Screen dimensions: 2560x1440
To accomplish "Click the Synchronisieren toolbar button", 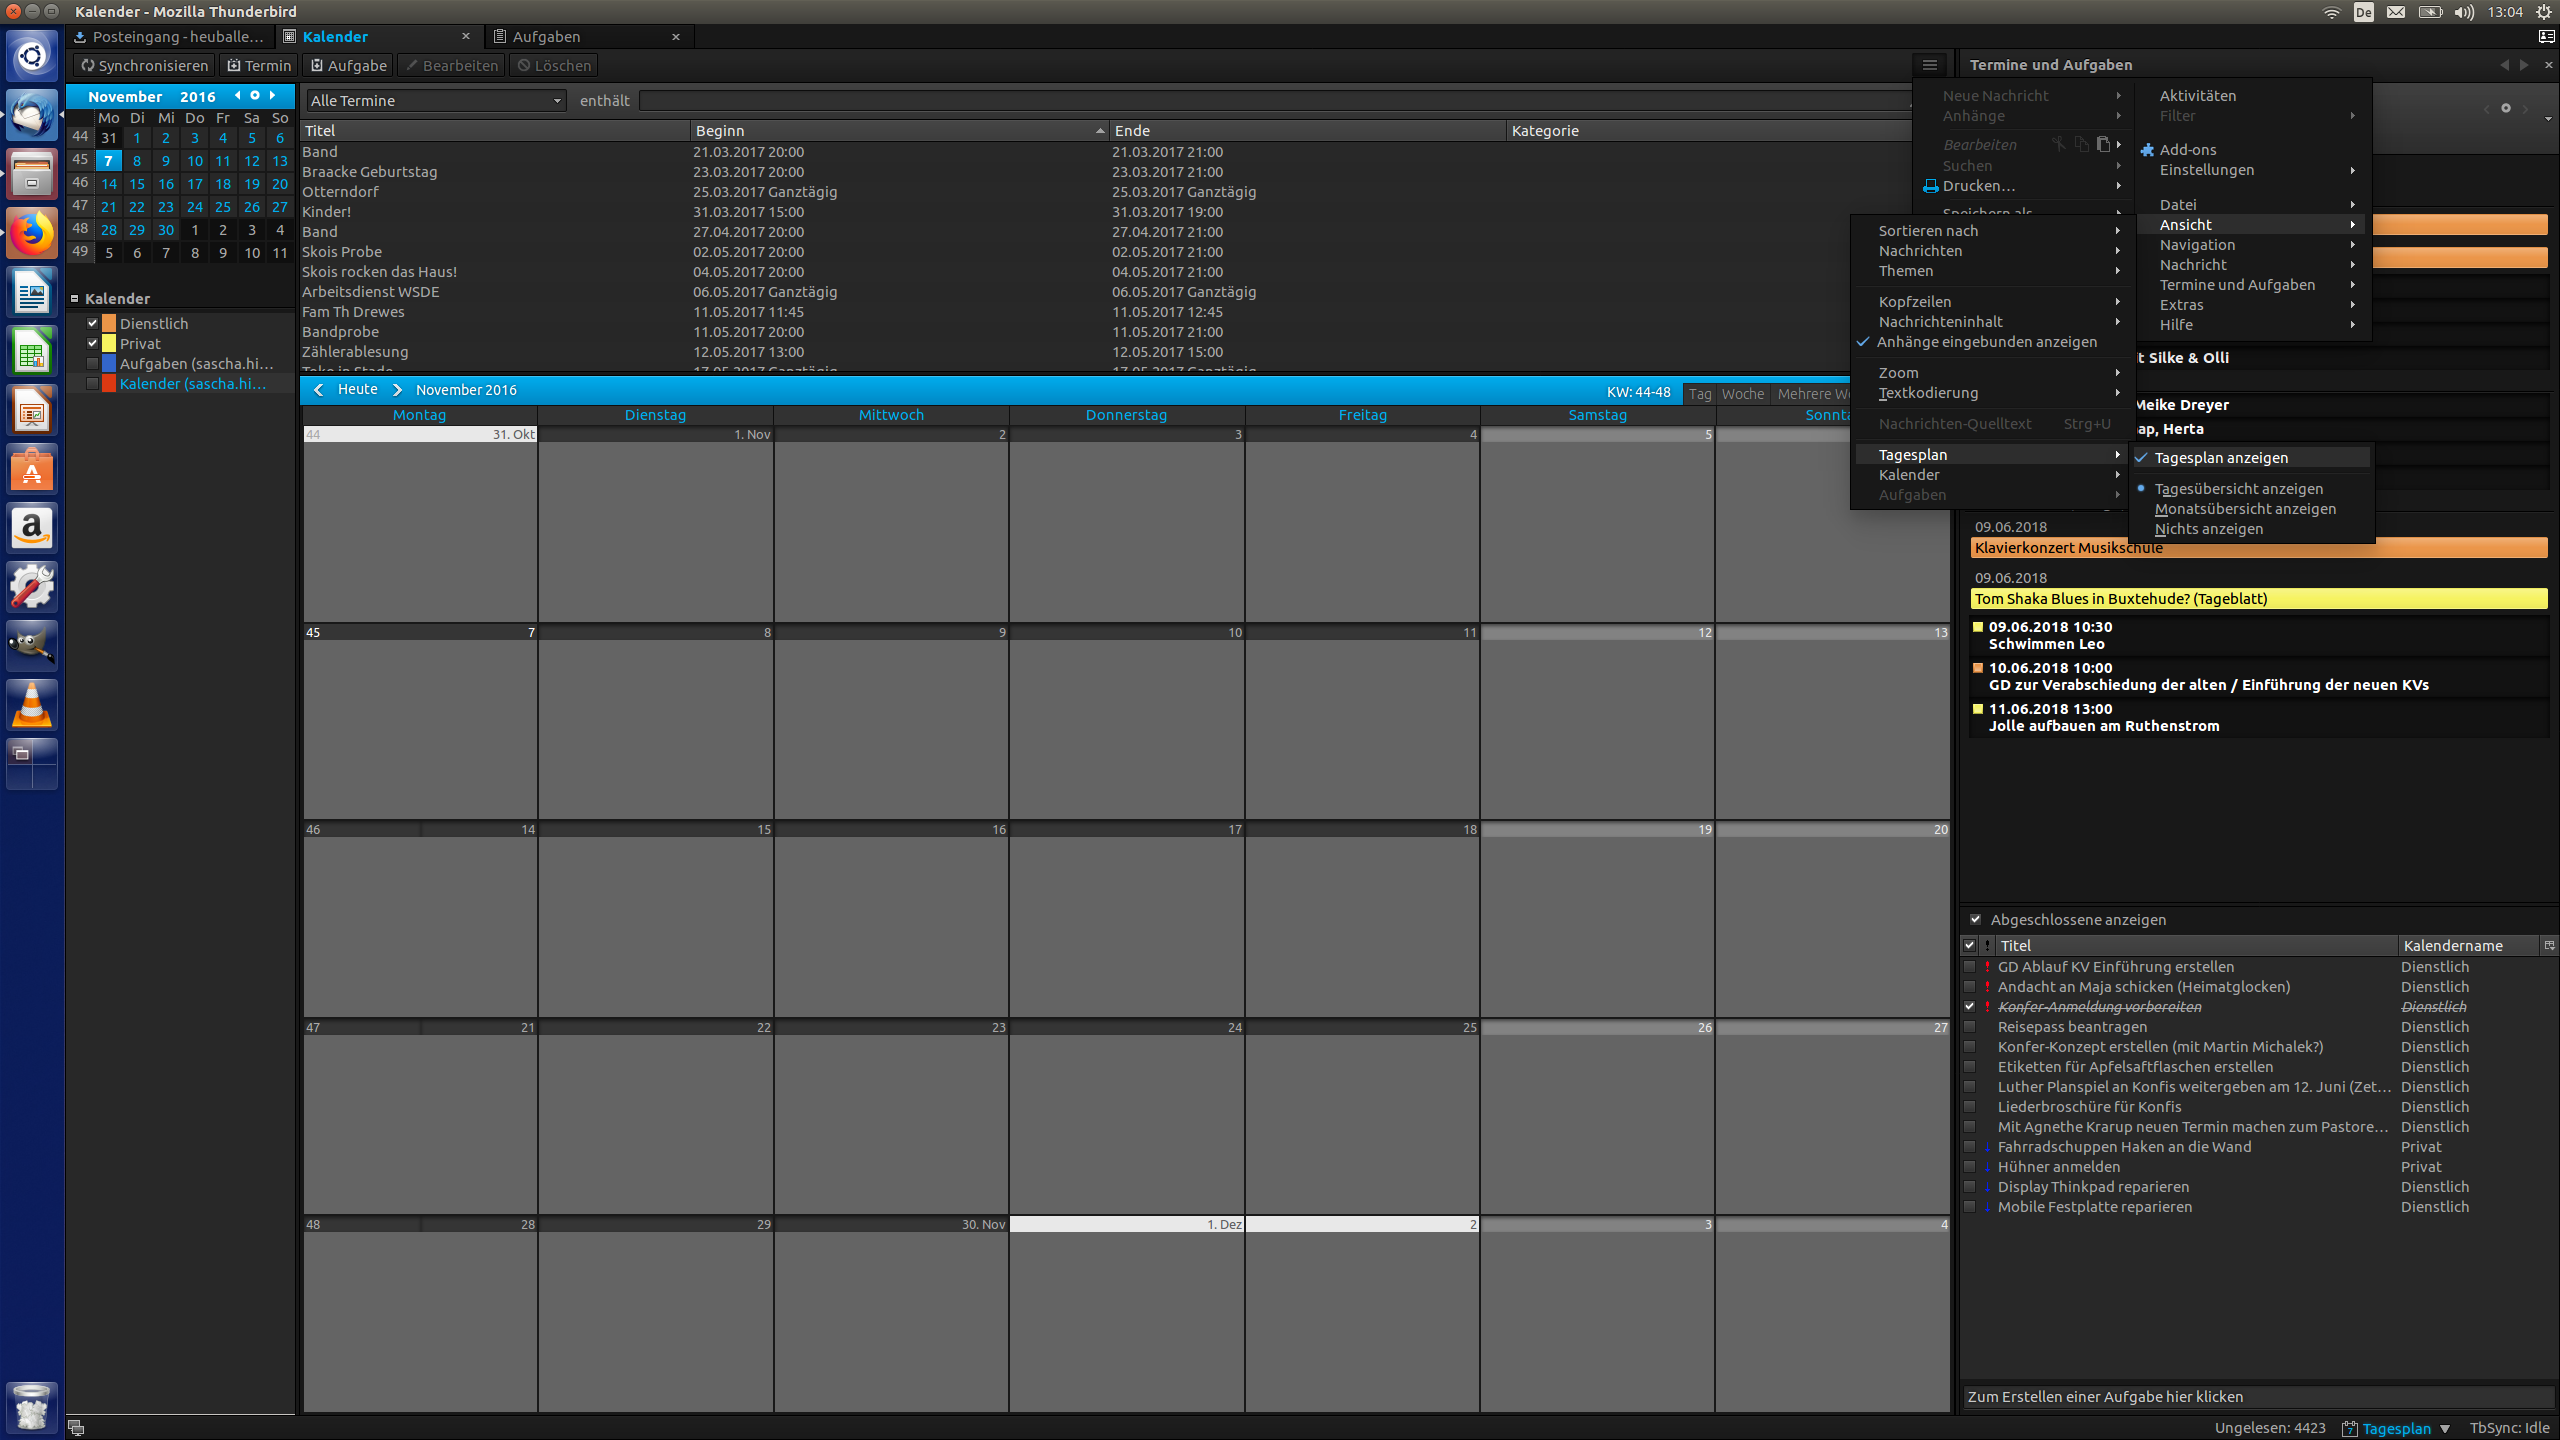I will coord(146,66).
